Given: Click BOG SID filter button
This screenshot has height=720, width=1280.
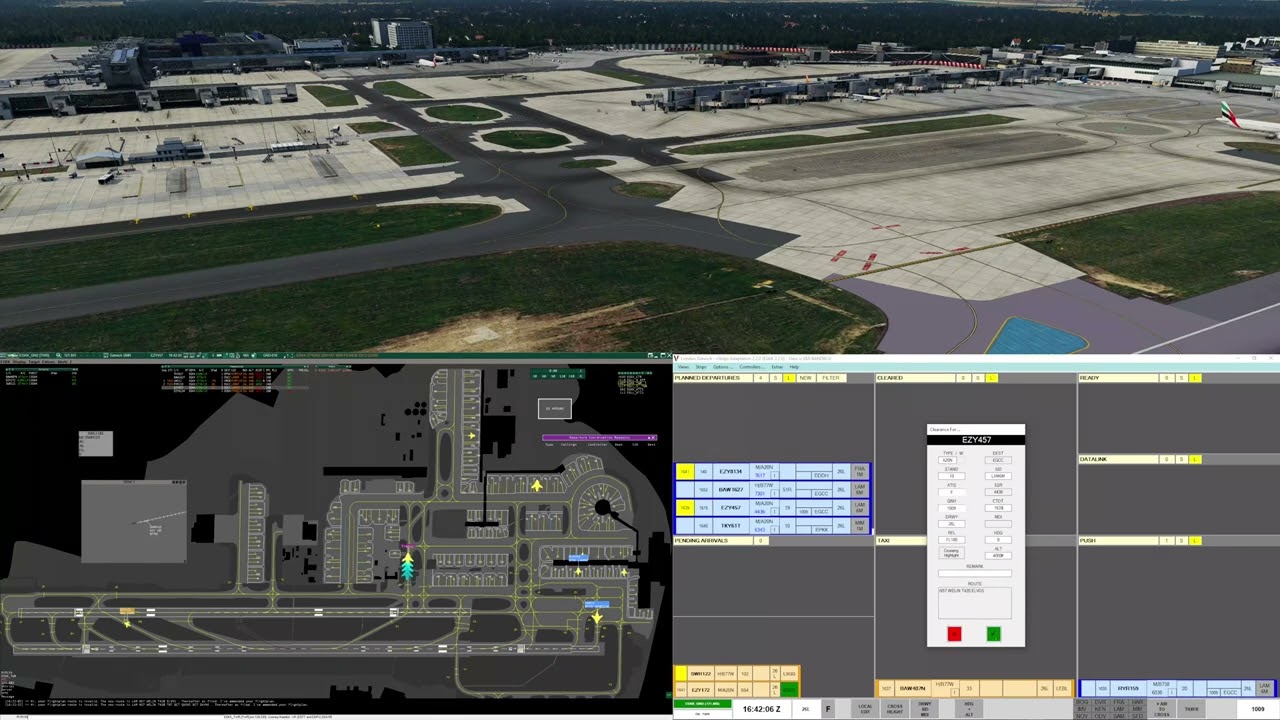Looking at the screenshot, I should [x=1083, y=702].
